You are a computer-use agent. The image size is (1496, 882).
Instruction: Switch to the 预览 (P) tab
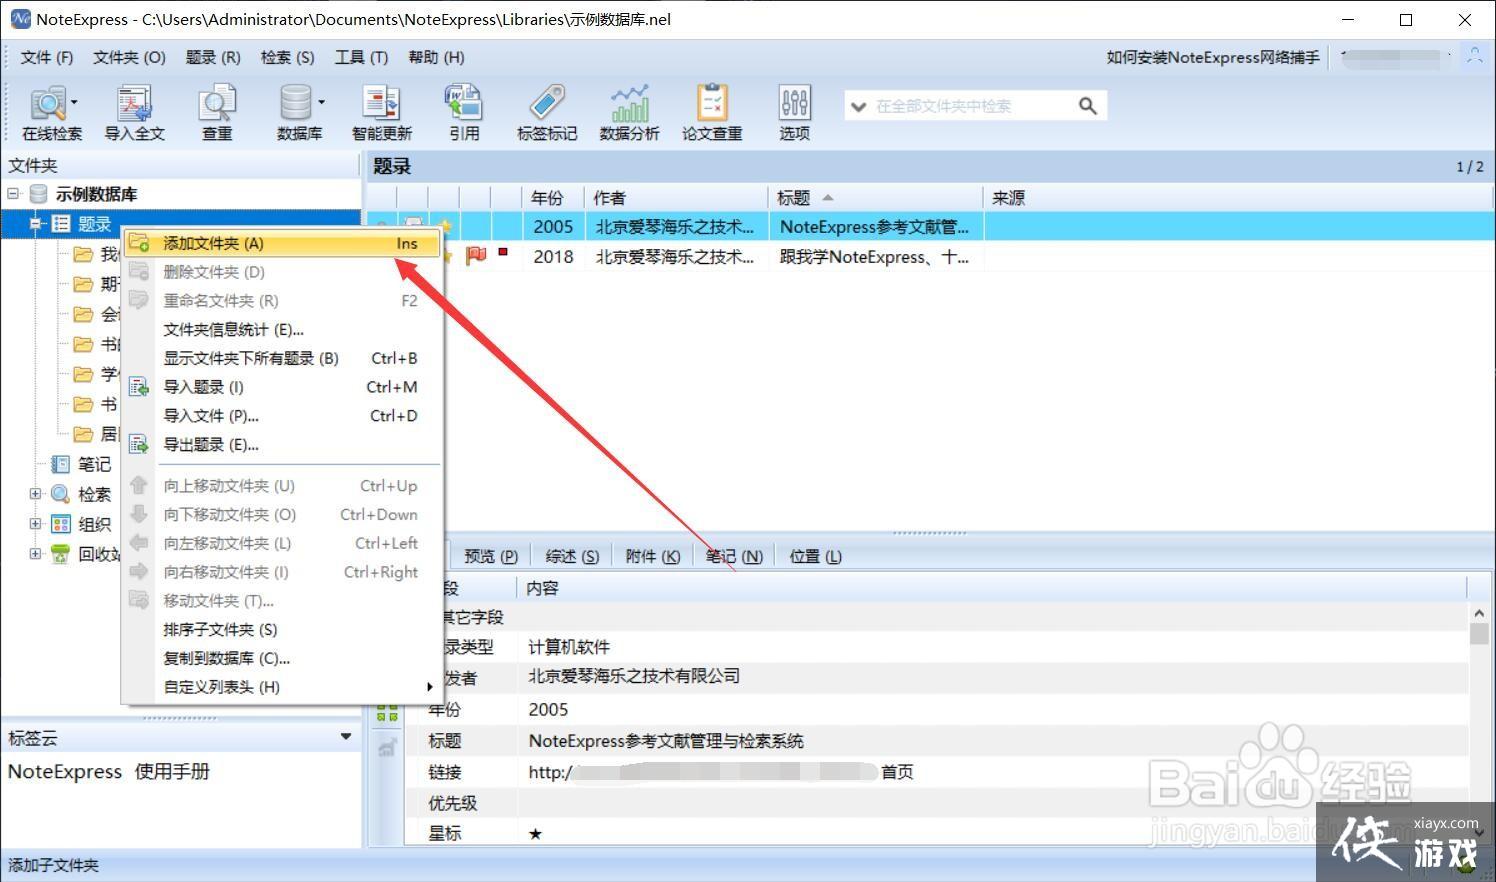pos(491,556)
